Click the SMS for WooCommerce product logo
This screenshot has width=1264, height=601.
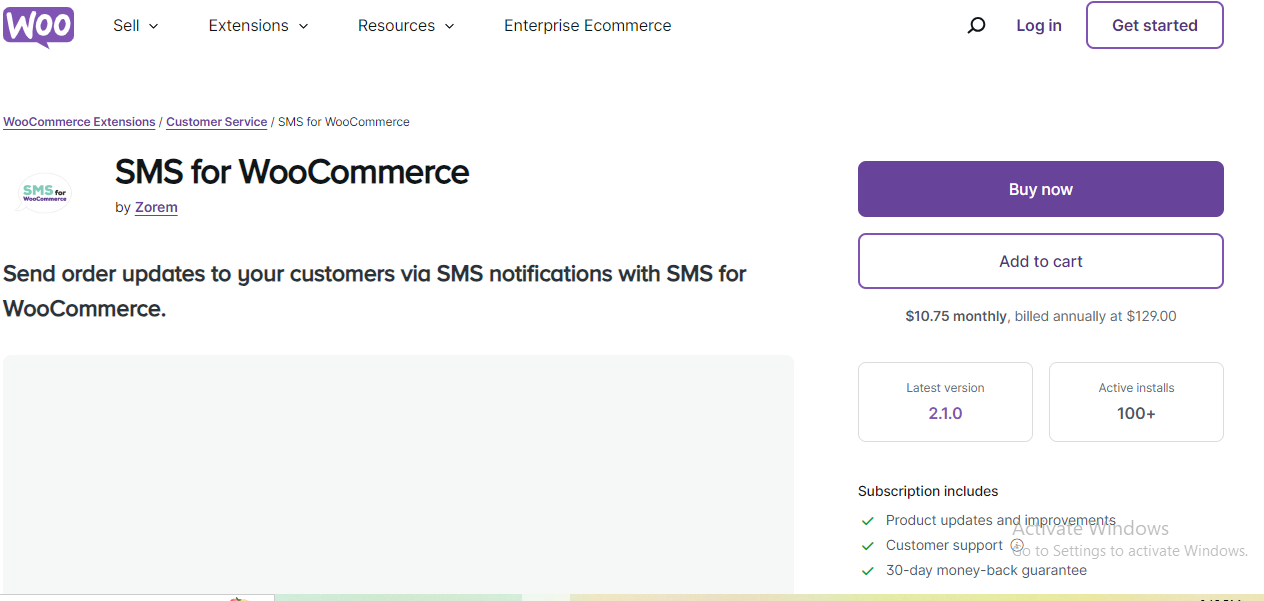[x=46, y=191]
